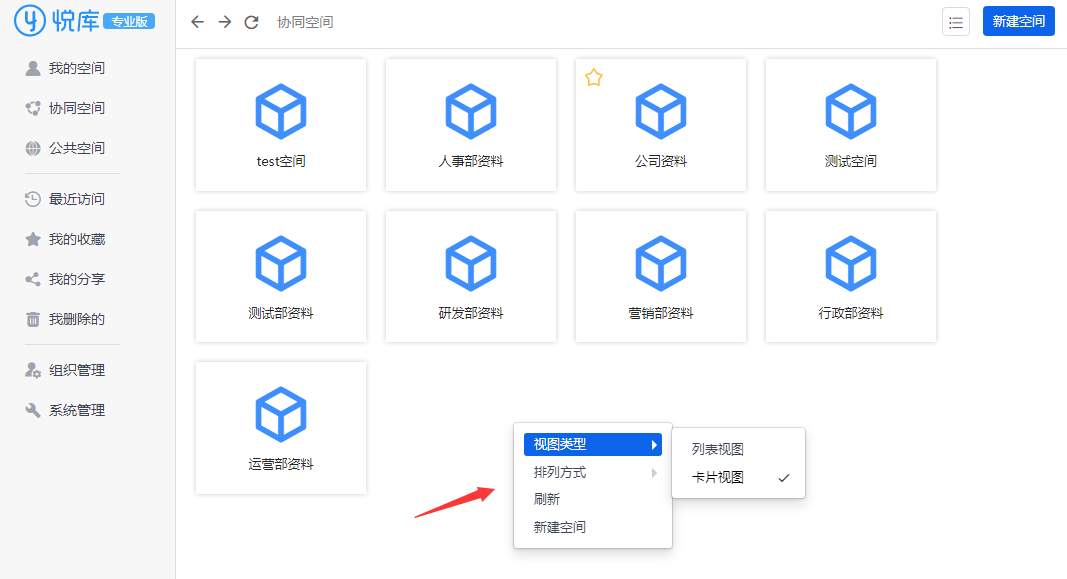Choose 刷新 from context menu
This screenshot has width=1067, height=579.
[548, 499]
